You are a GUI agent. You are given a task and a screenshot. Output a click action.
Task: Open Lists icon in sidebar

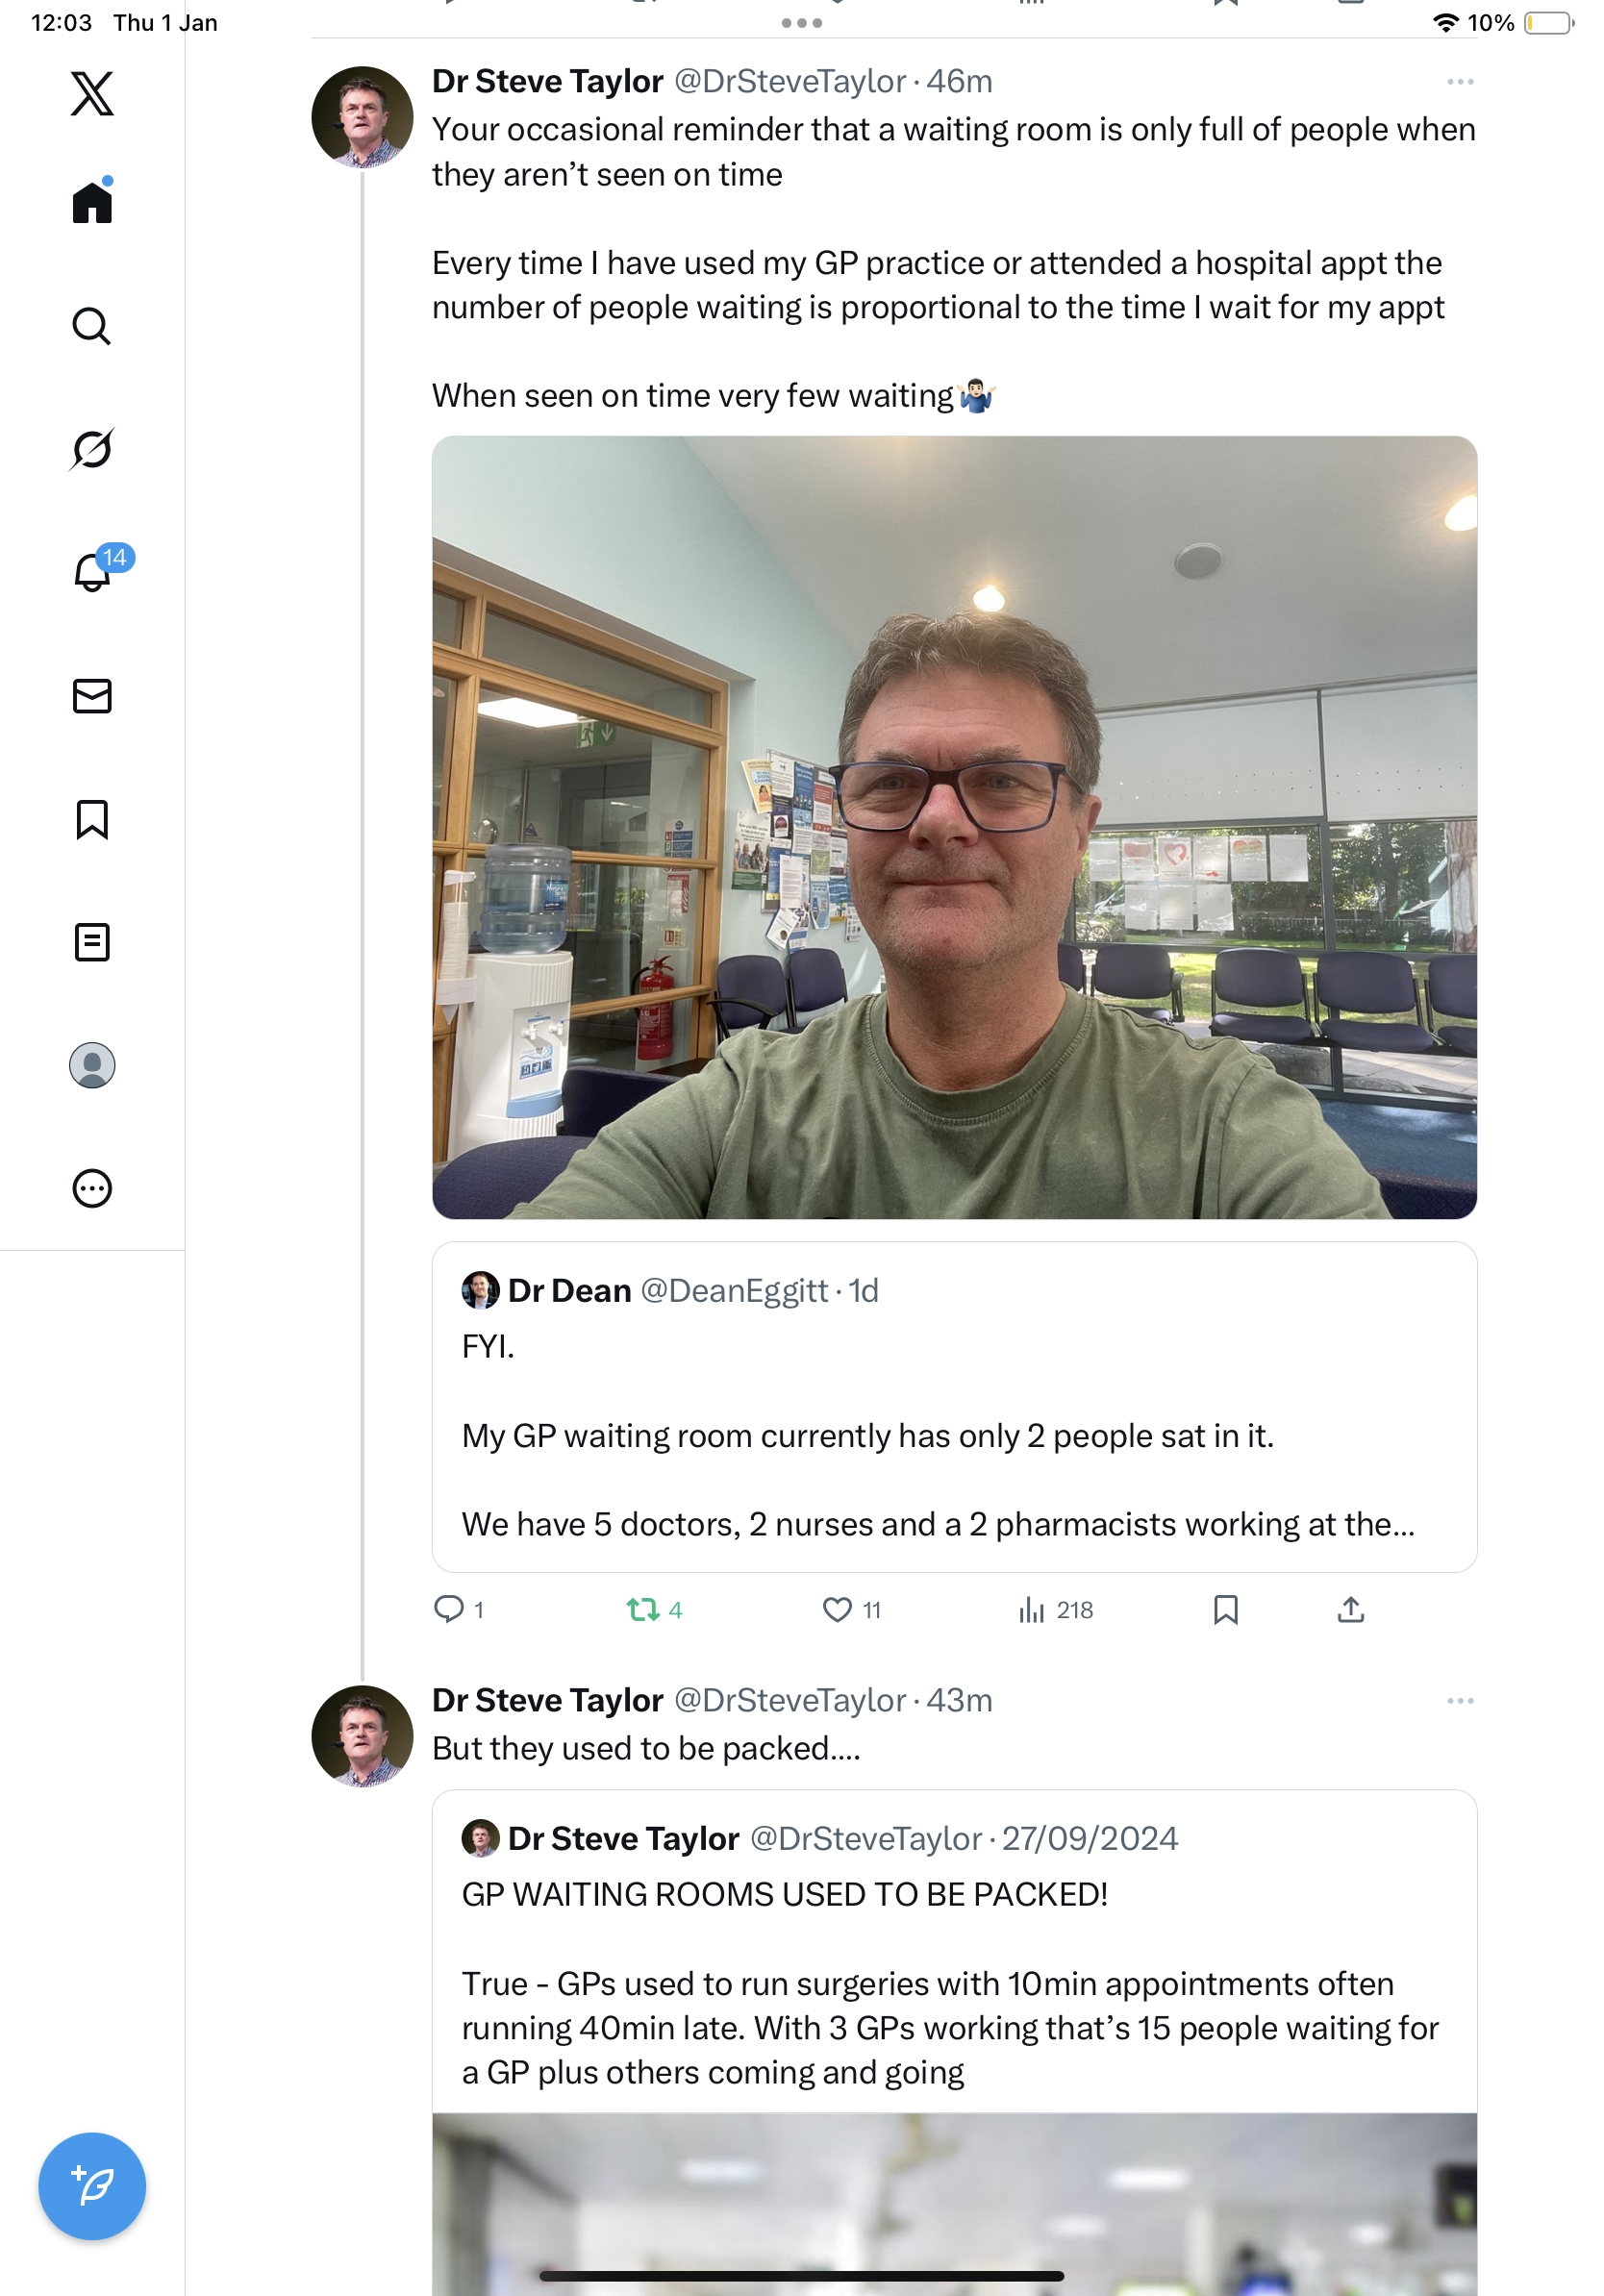coord(92,942)
